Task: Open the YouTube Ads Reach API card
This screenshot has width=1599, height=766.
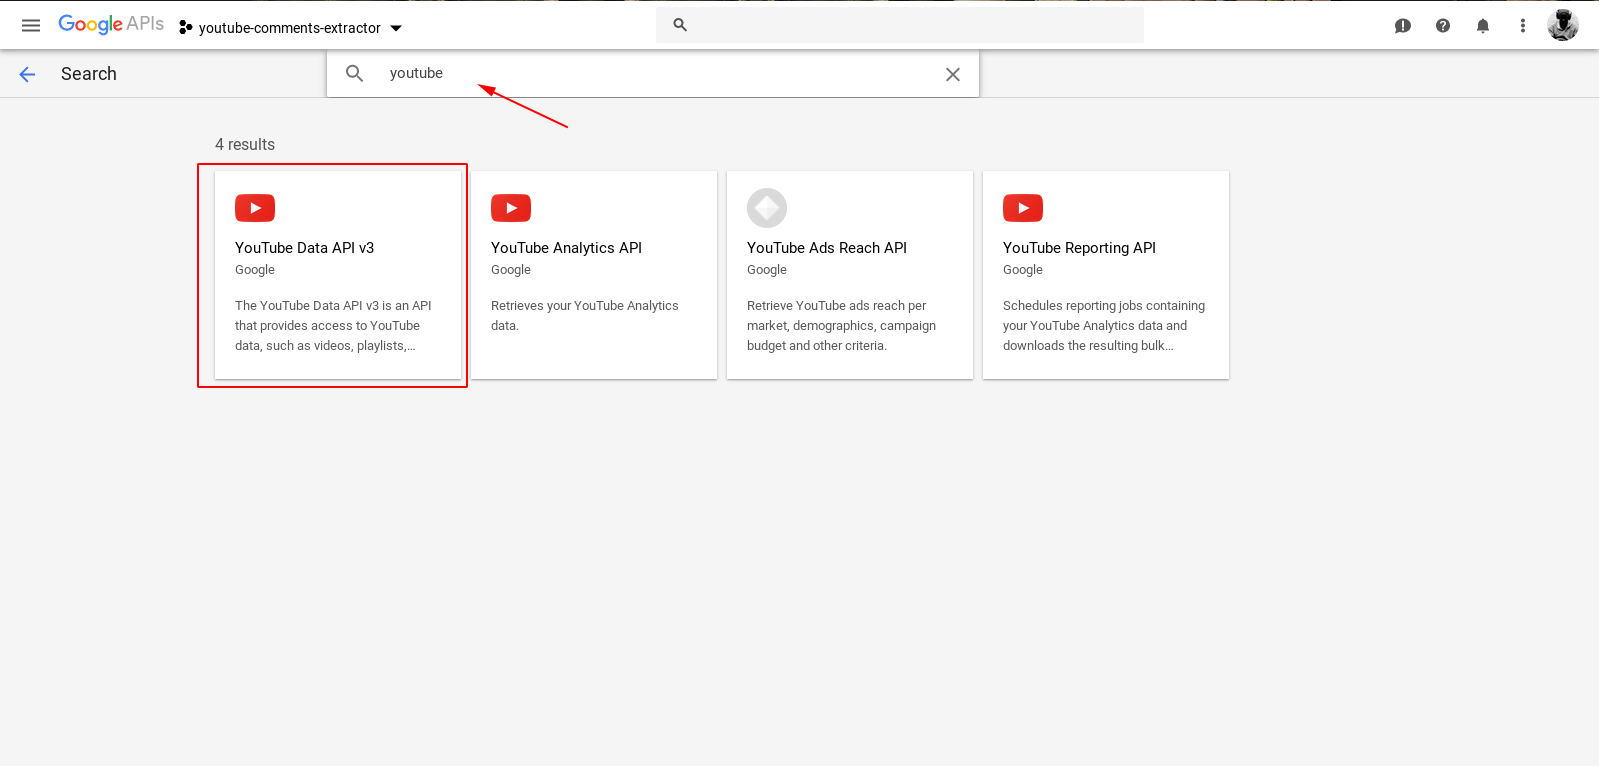Action: (x=849, y=275)
